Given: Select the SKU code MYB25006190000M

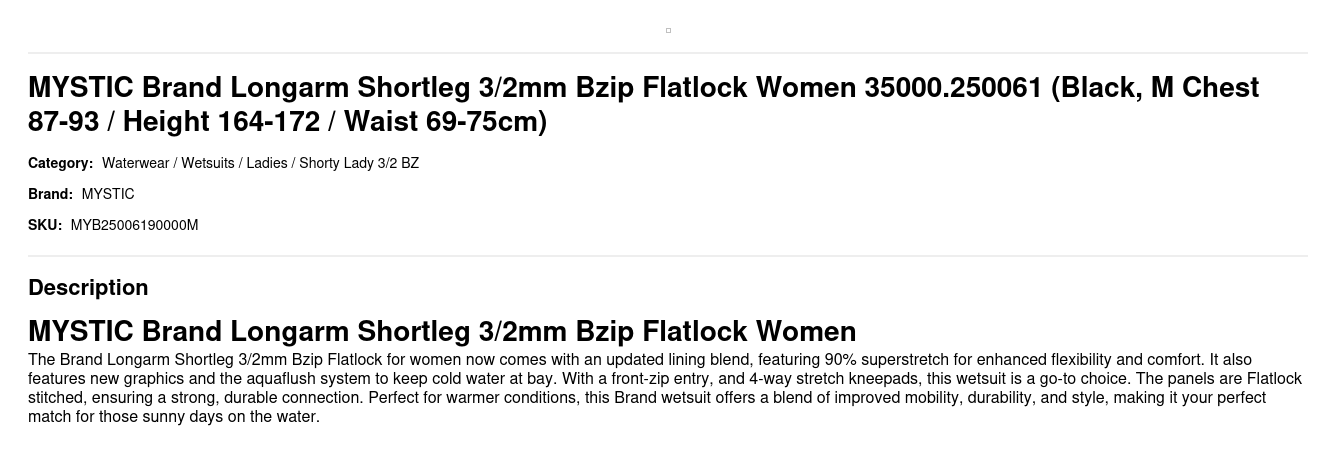Looking at the screenshot, I should 134,225.
